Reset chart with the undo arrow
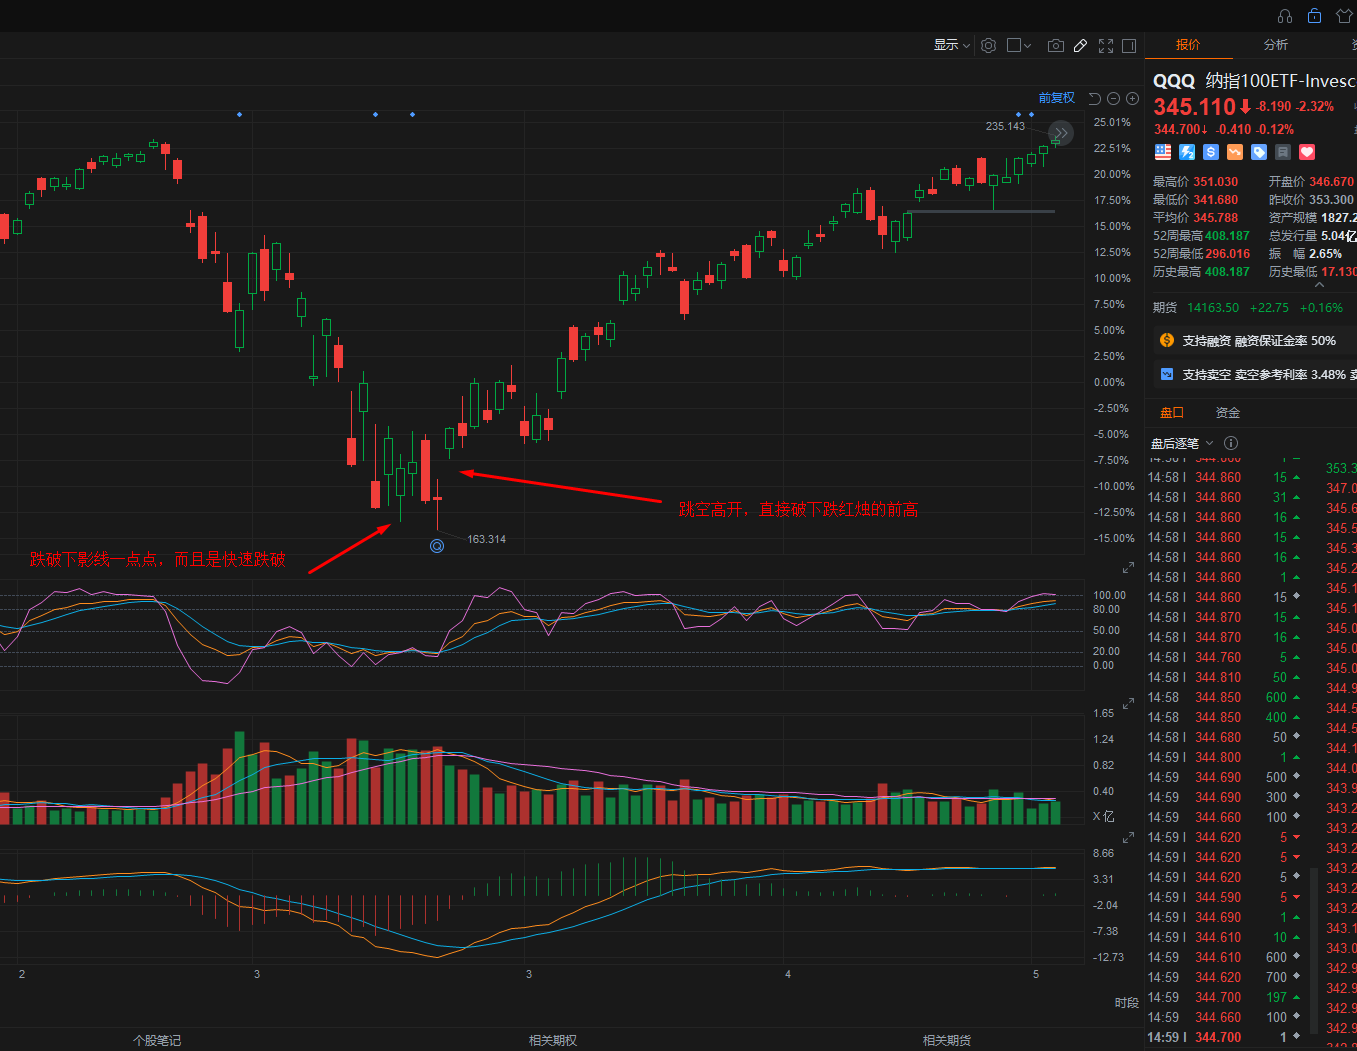This screenshot has height=1051, width=1357. click(1094, 98)
